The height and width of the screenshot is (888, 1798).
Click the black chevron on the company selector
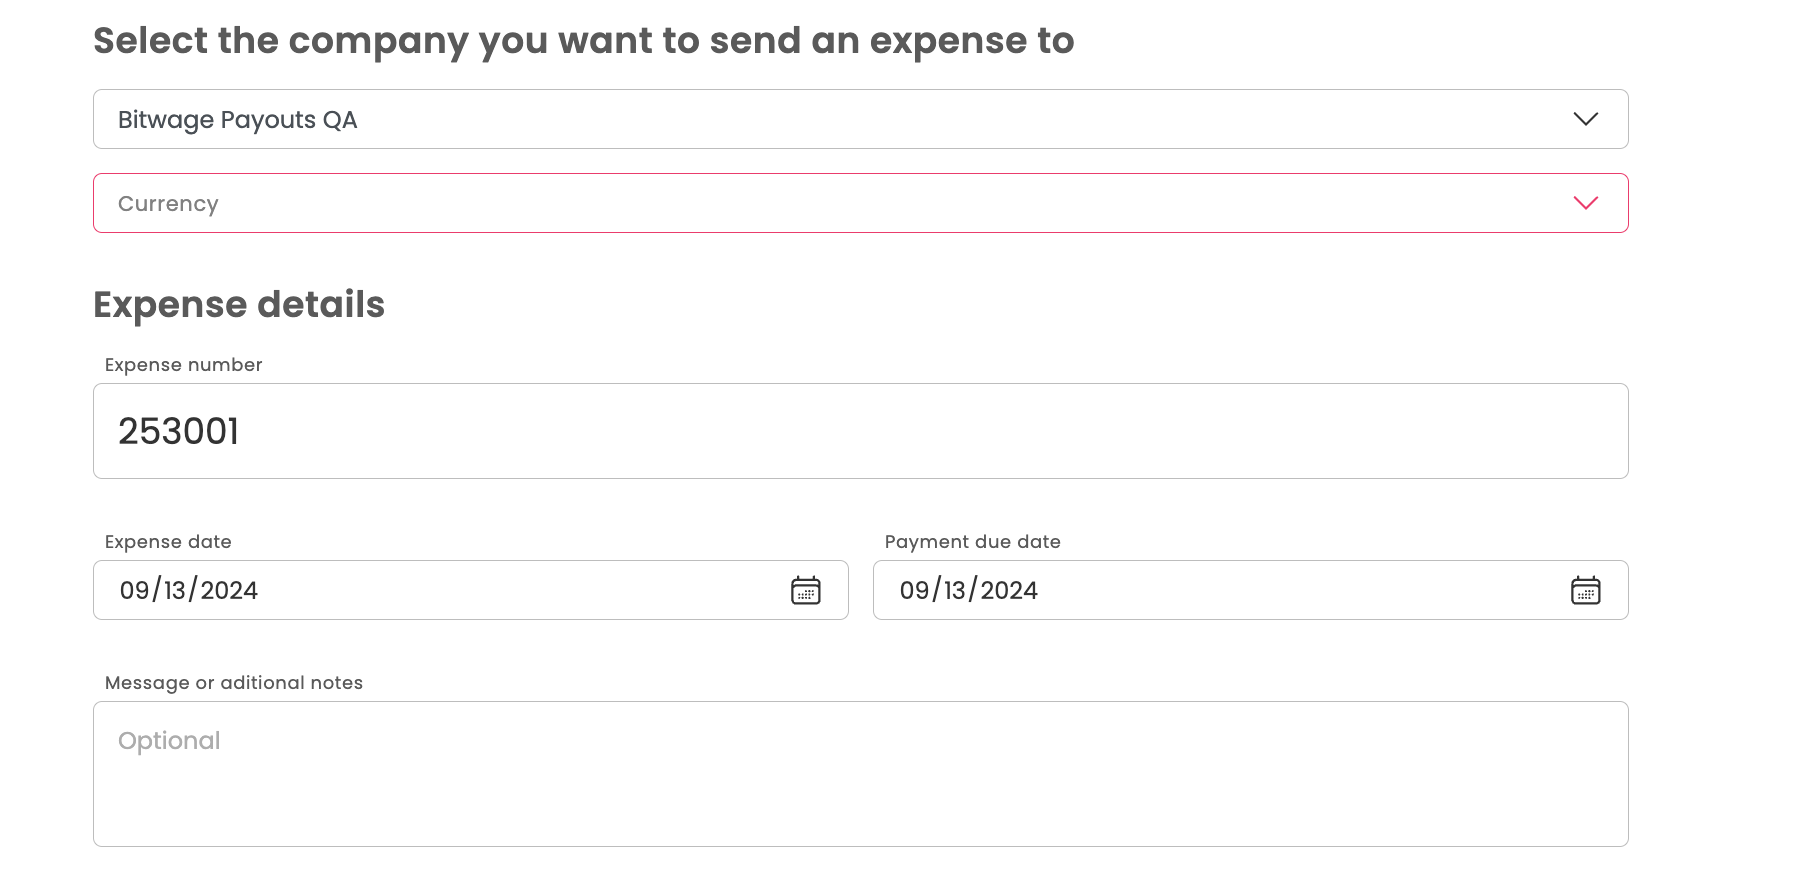pos(1585,119)
